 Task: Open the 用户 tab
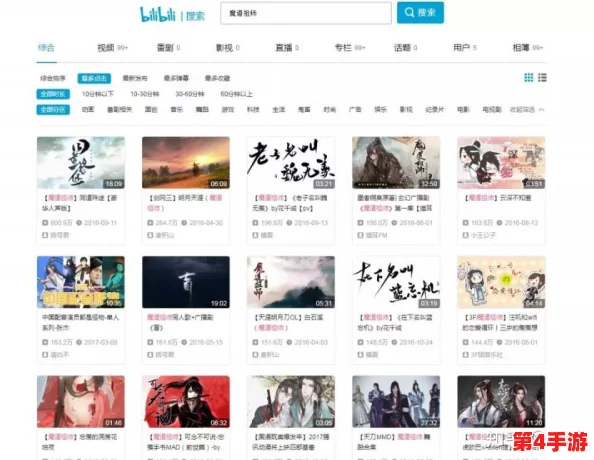(465, 48)
